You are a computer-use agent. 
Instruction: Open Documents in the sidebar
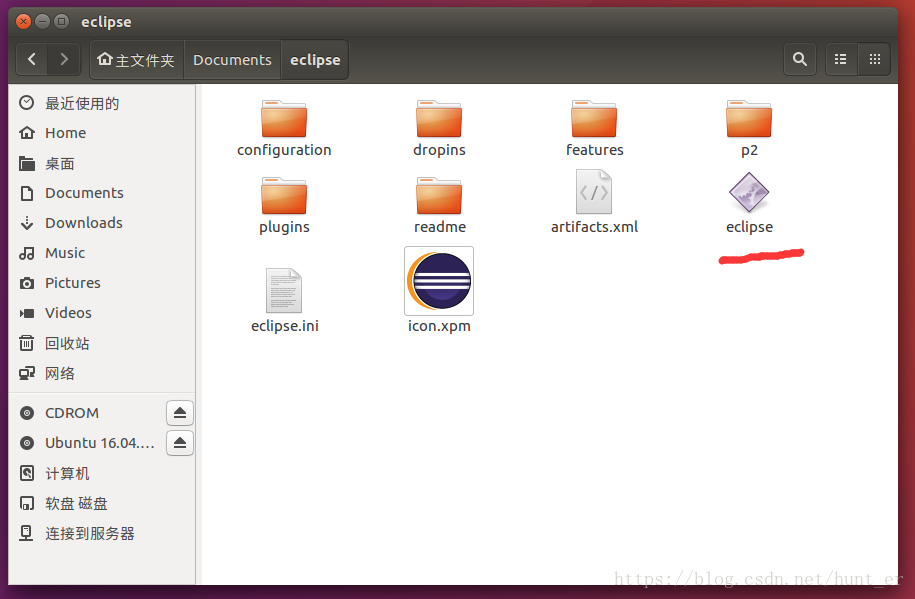tap(102, 193)
